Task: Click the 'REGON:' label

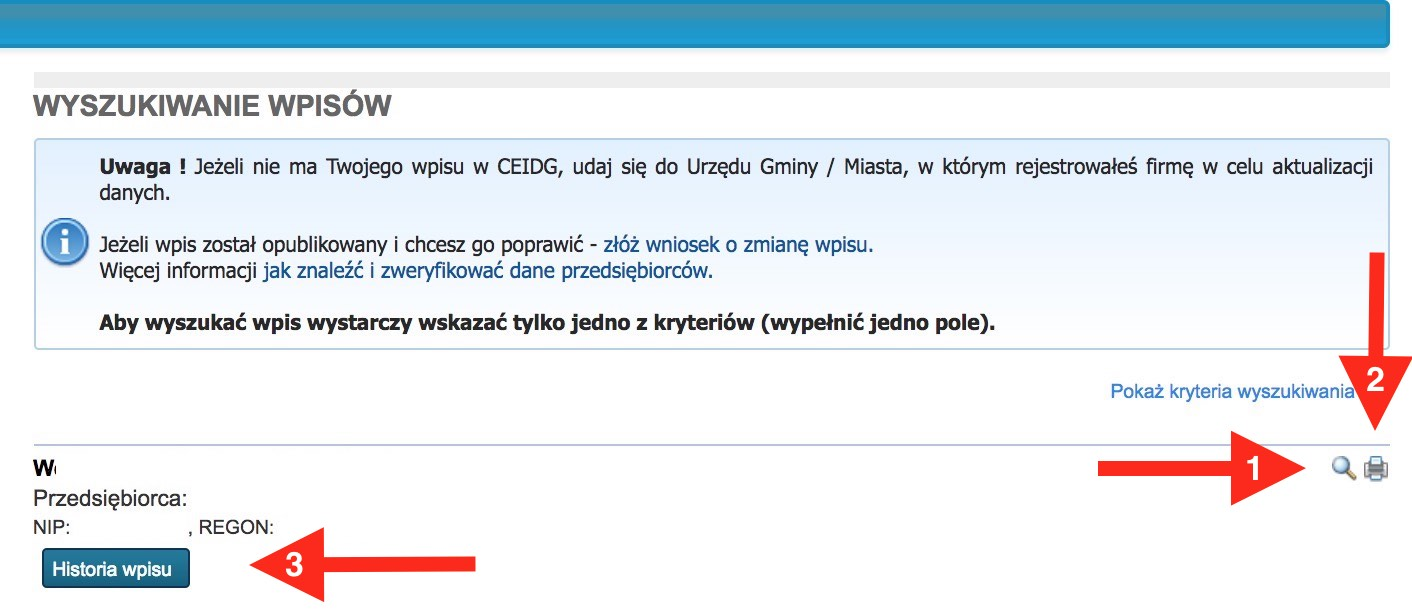Action: [240, 527]
